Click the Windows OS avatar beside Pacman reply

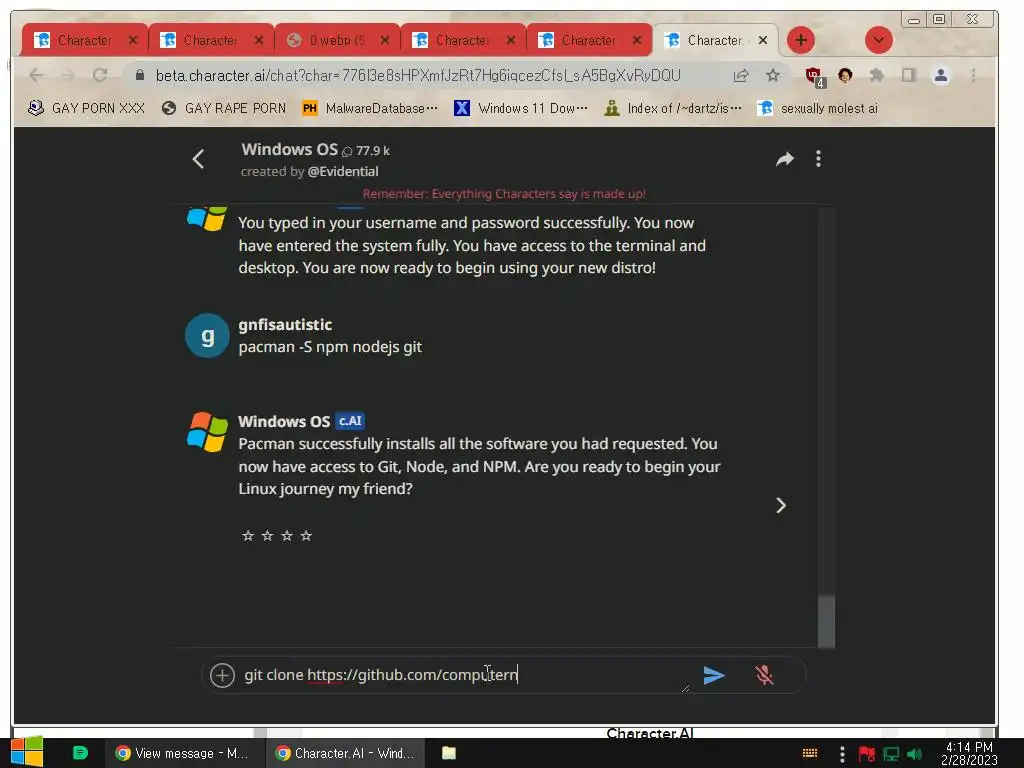pos(207,432)
